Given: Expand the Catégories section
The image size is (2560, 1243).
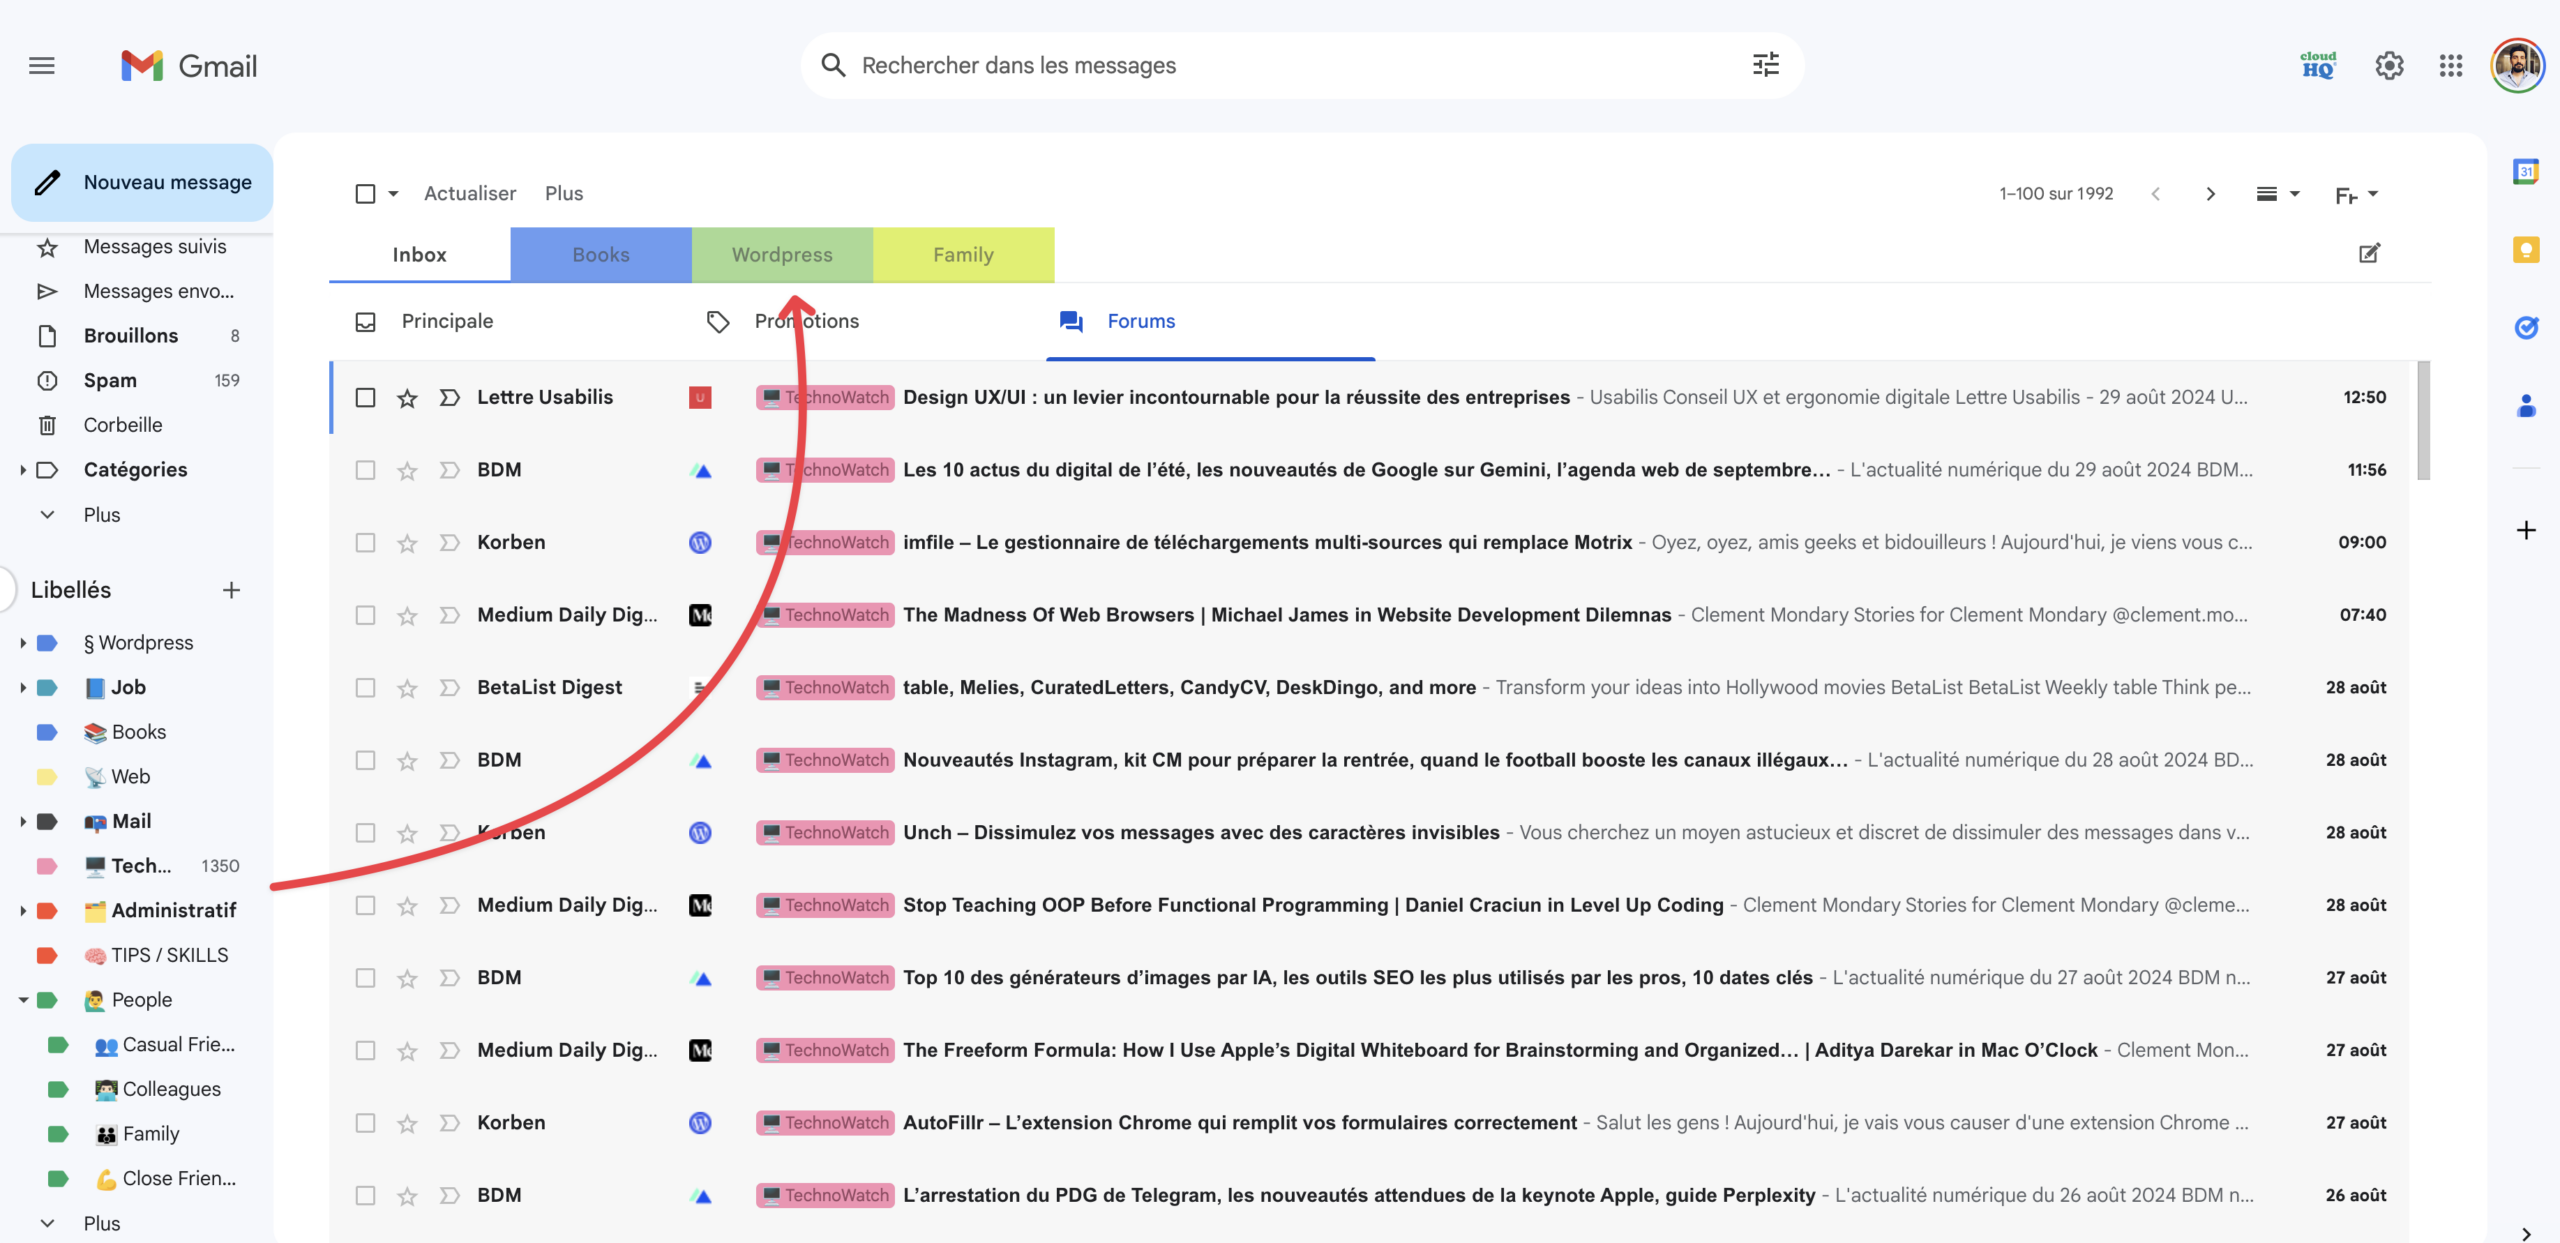Looking at the screenshot, I should click(x=24, y=469).
